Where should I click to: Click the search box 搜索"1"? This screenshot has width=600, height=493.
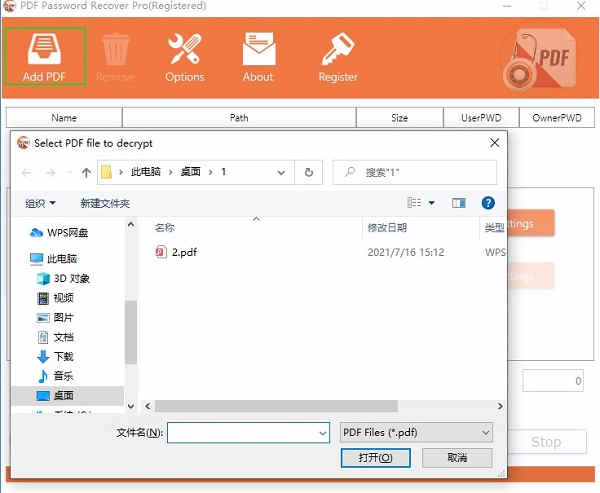coord(415,173)
